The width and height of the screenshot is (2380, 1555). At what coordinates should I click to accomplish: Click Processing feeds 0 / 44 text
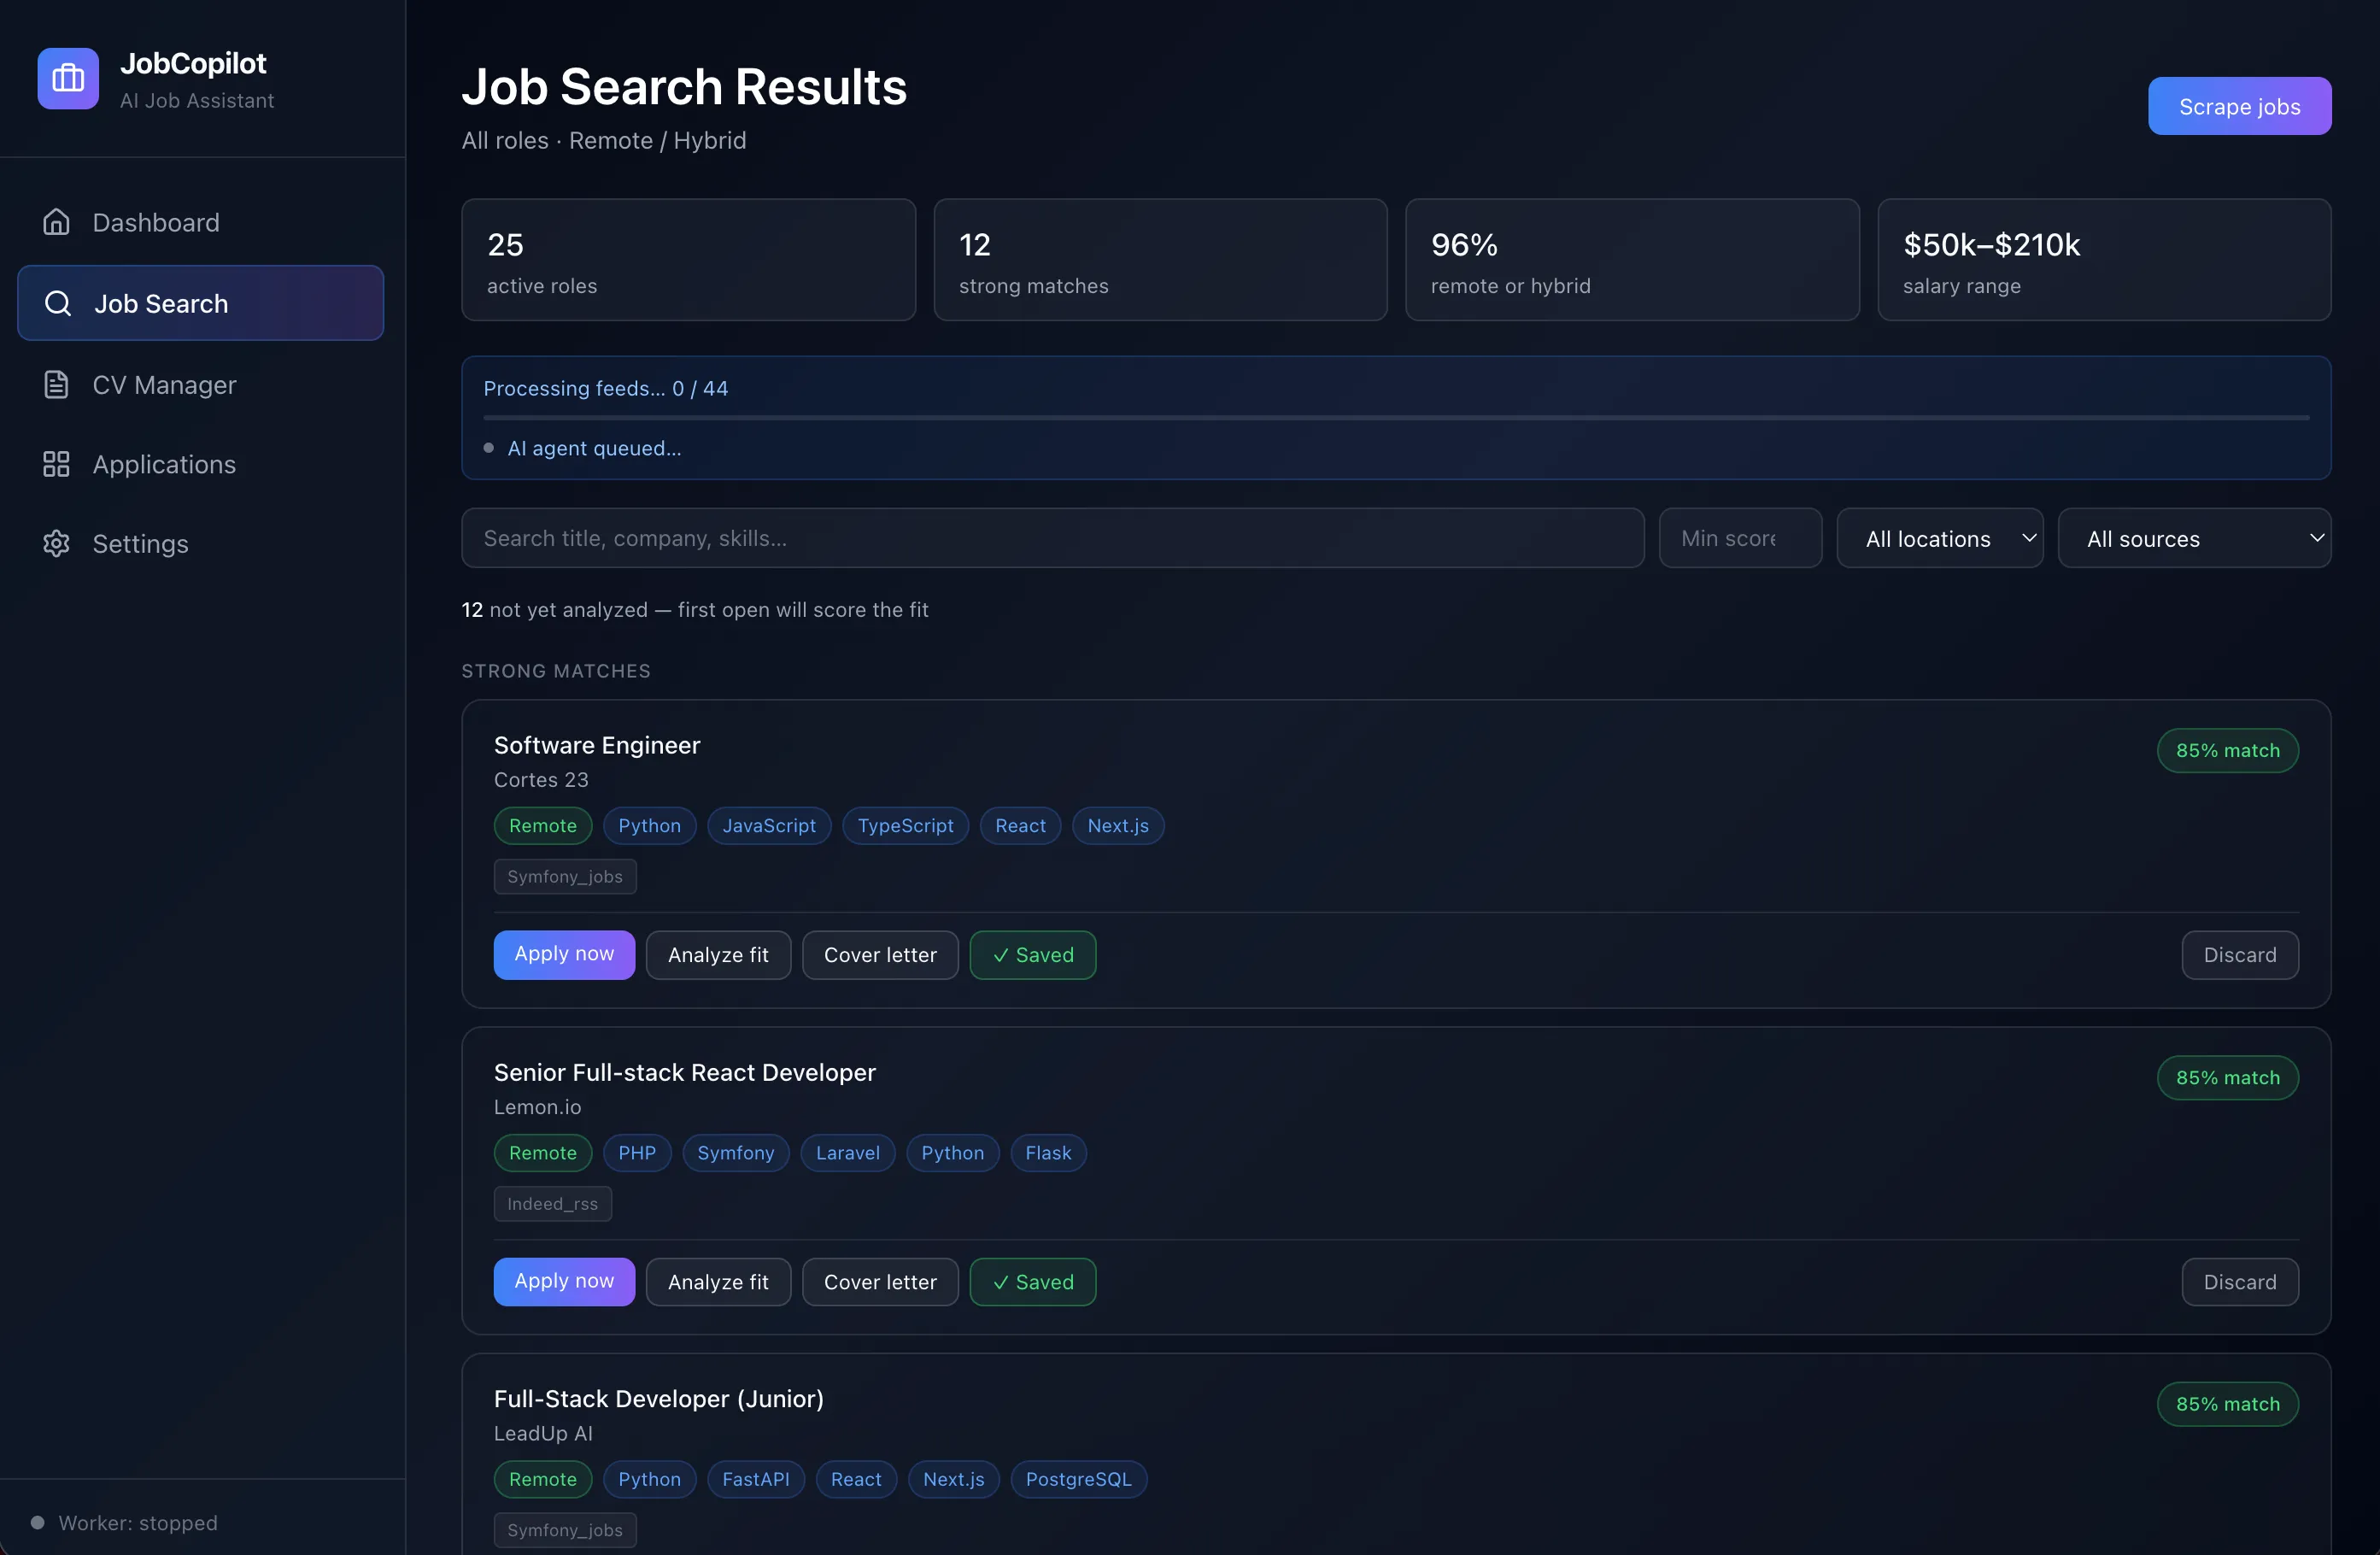pos(606,388)
